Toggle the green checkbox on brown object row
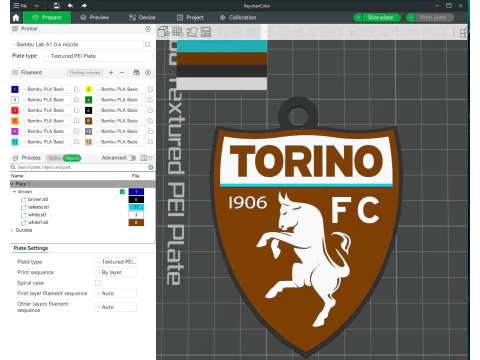The width and height of the screenshot is (480, 360). tap(122, 192)
